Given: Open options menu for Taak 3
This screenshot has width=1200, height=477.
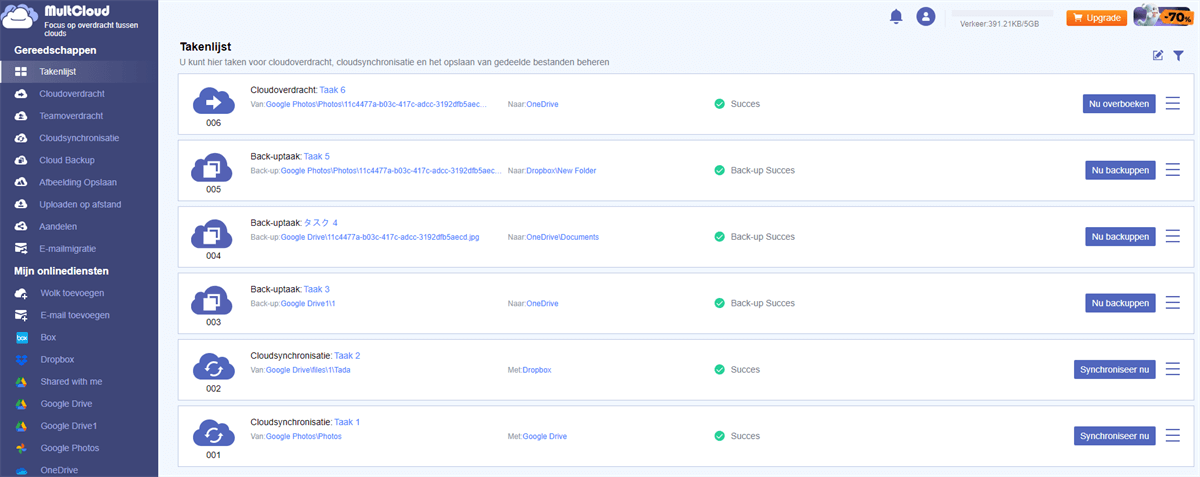Looking at the screenshot, I should click(1173, 302).
